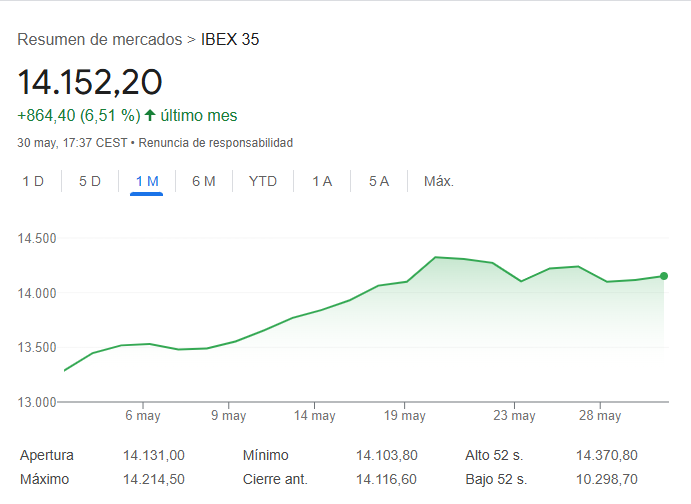Click the active 1 M tab
Screen dimensions: 691x504
(147, 181)
